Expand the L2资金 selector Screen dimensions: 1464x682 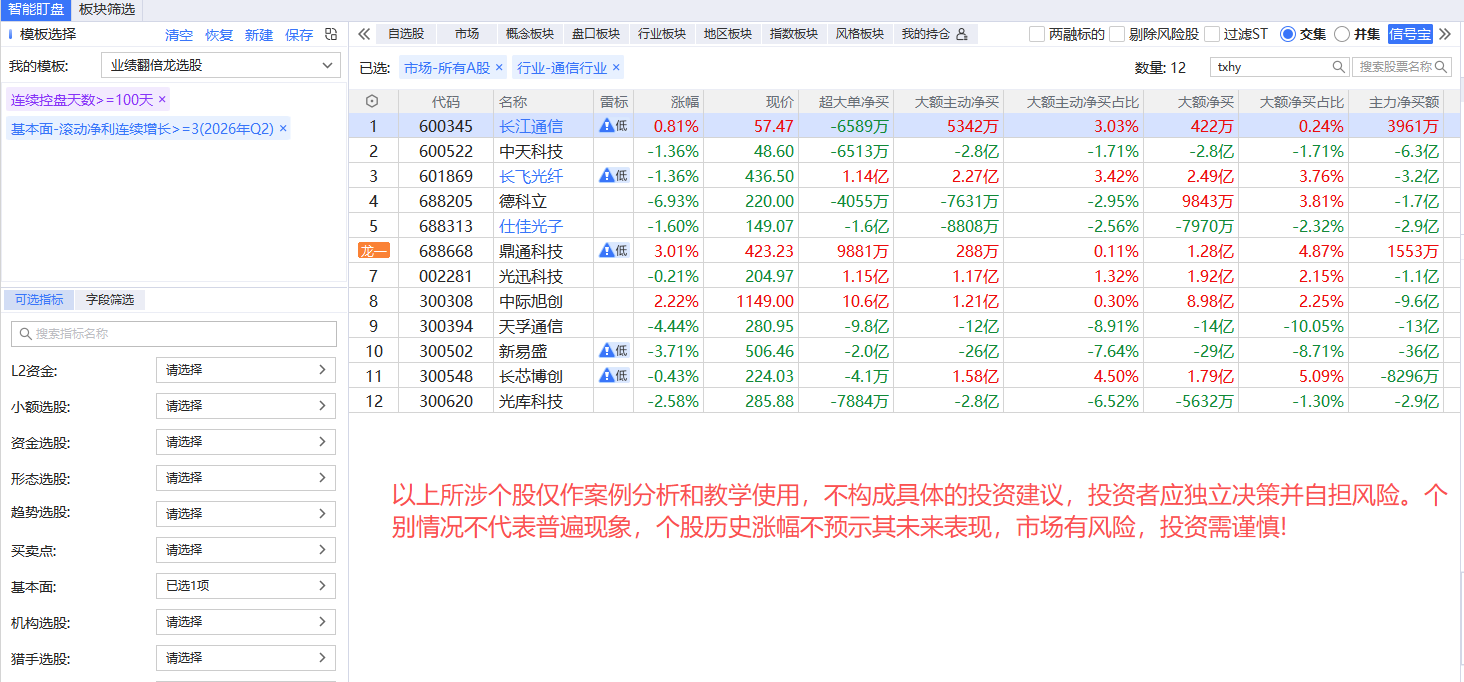pos(246,370)
